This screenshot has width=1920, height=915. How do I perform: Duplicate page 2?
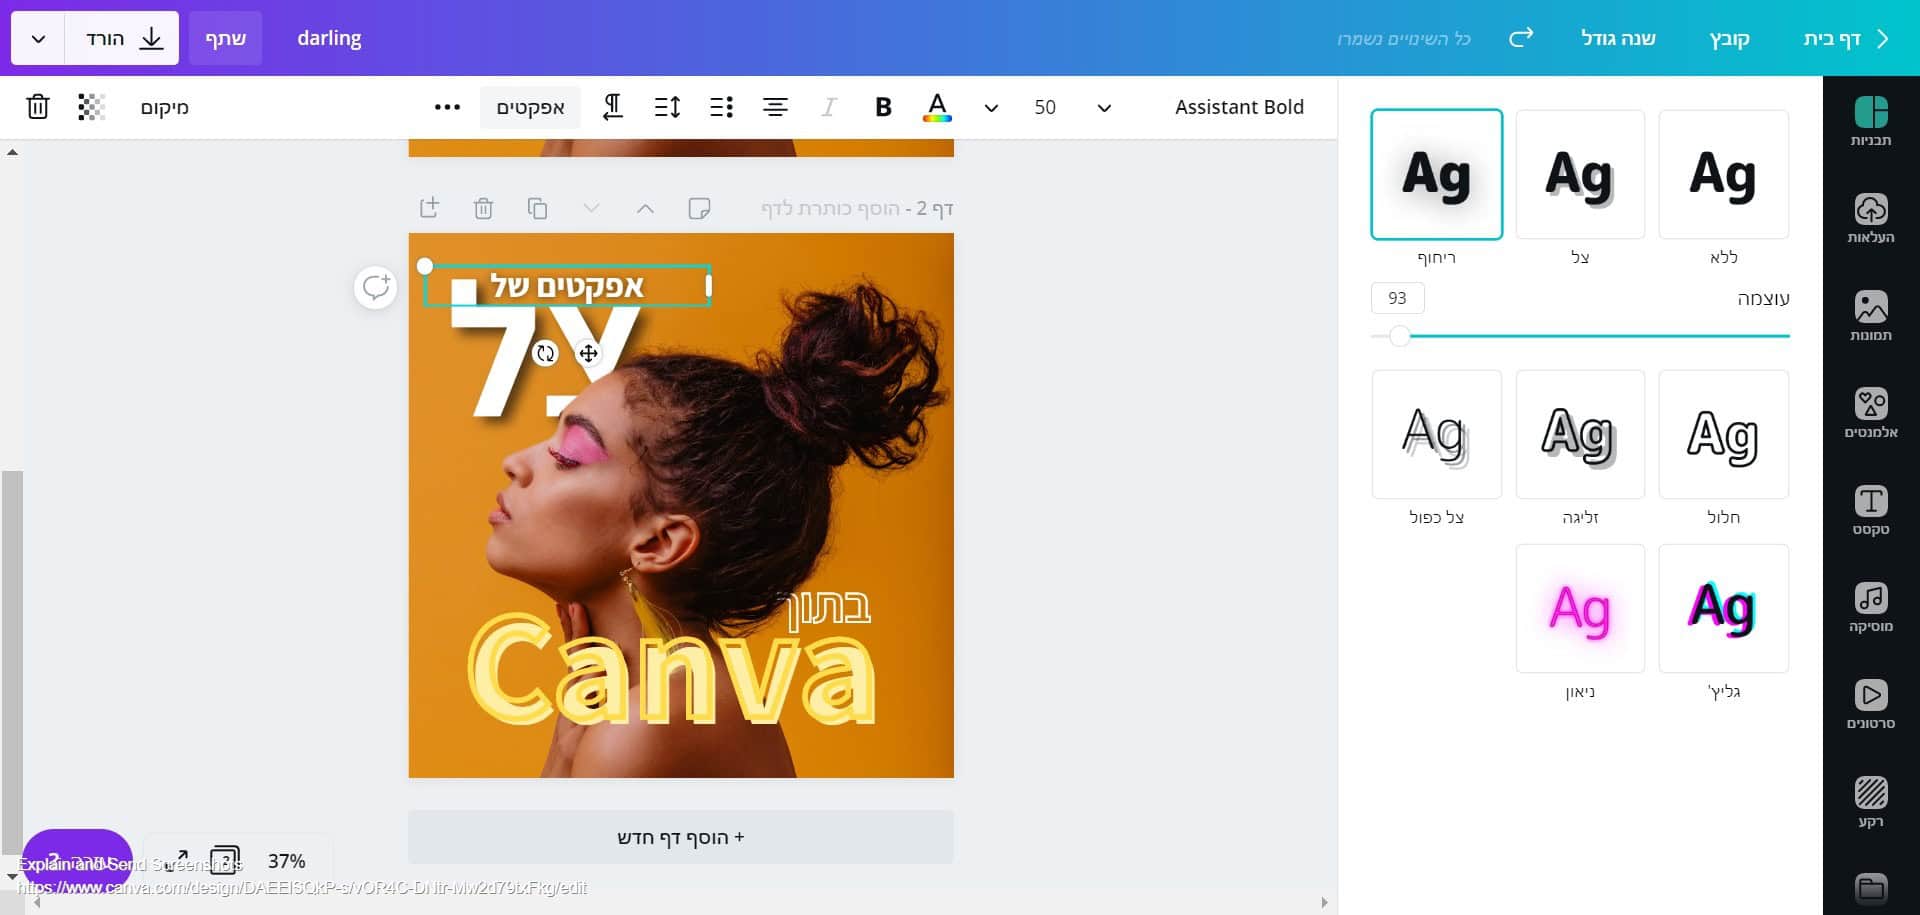(537, 208)
